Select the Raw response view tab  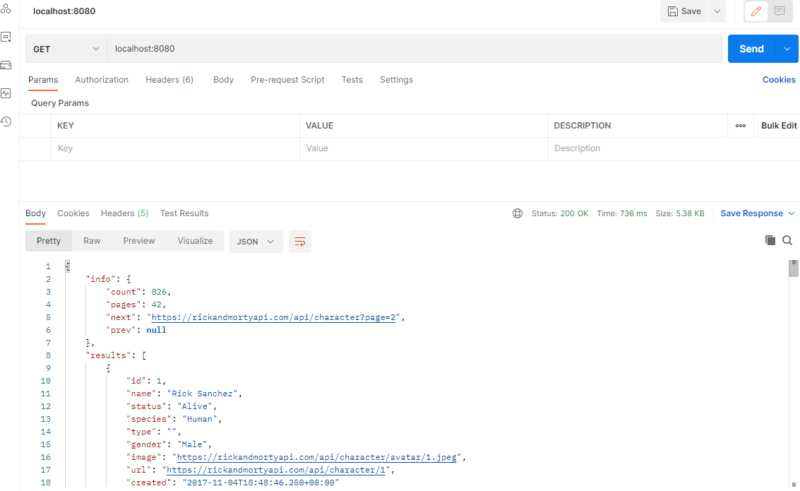tap(92, 241)
